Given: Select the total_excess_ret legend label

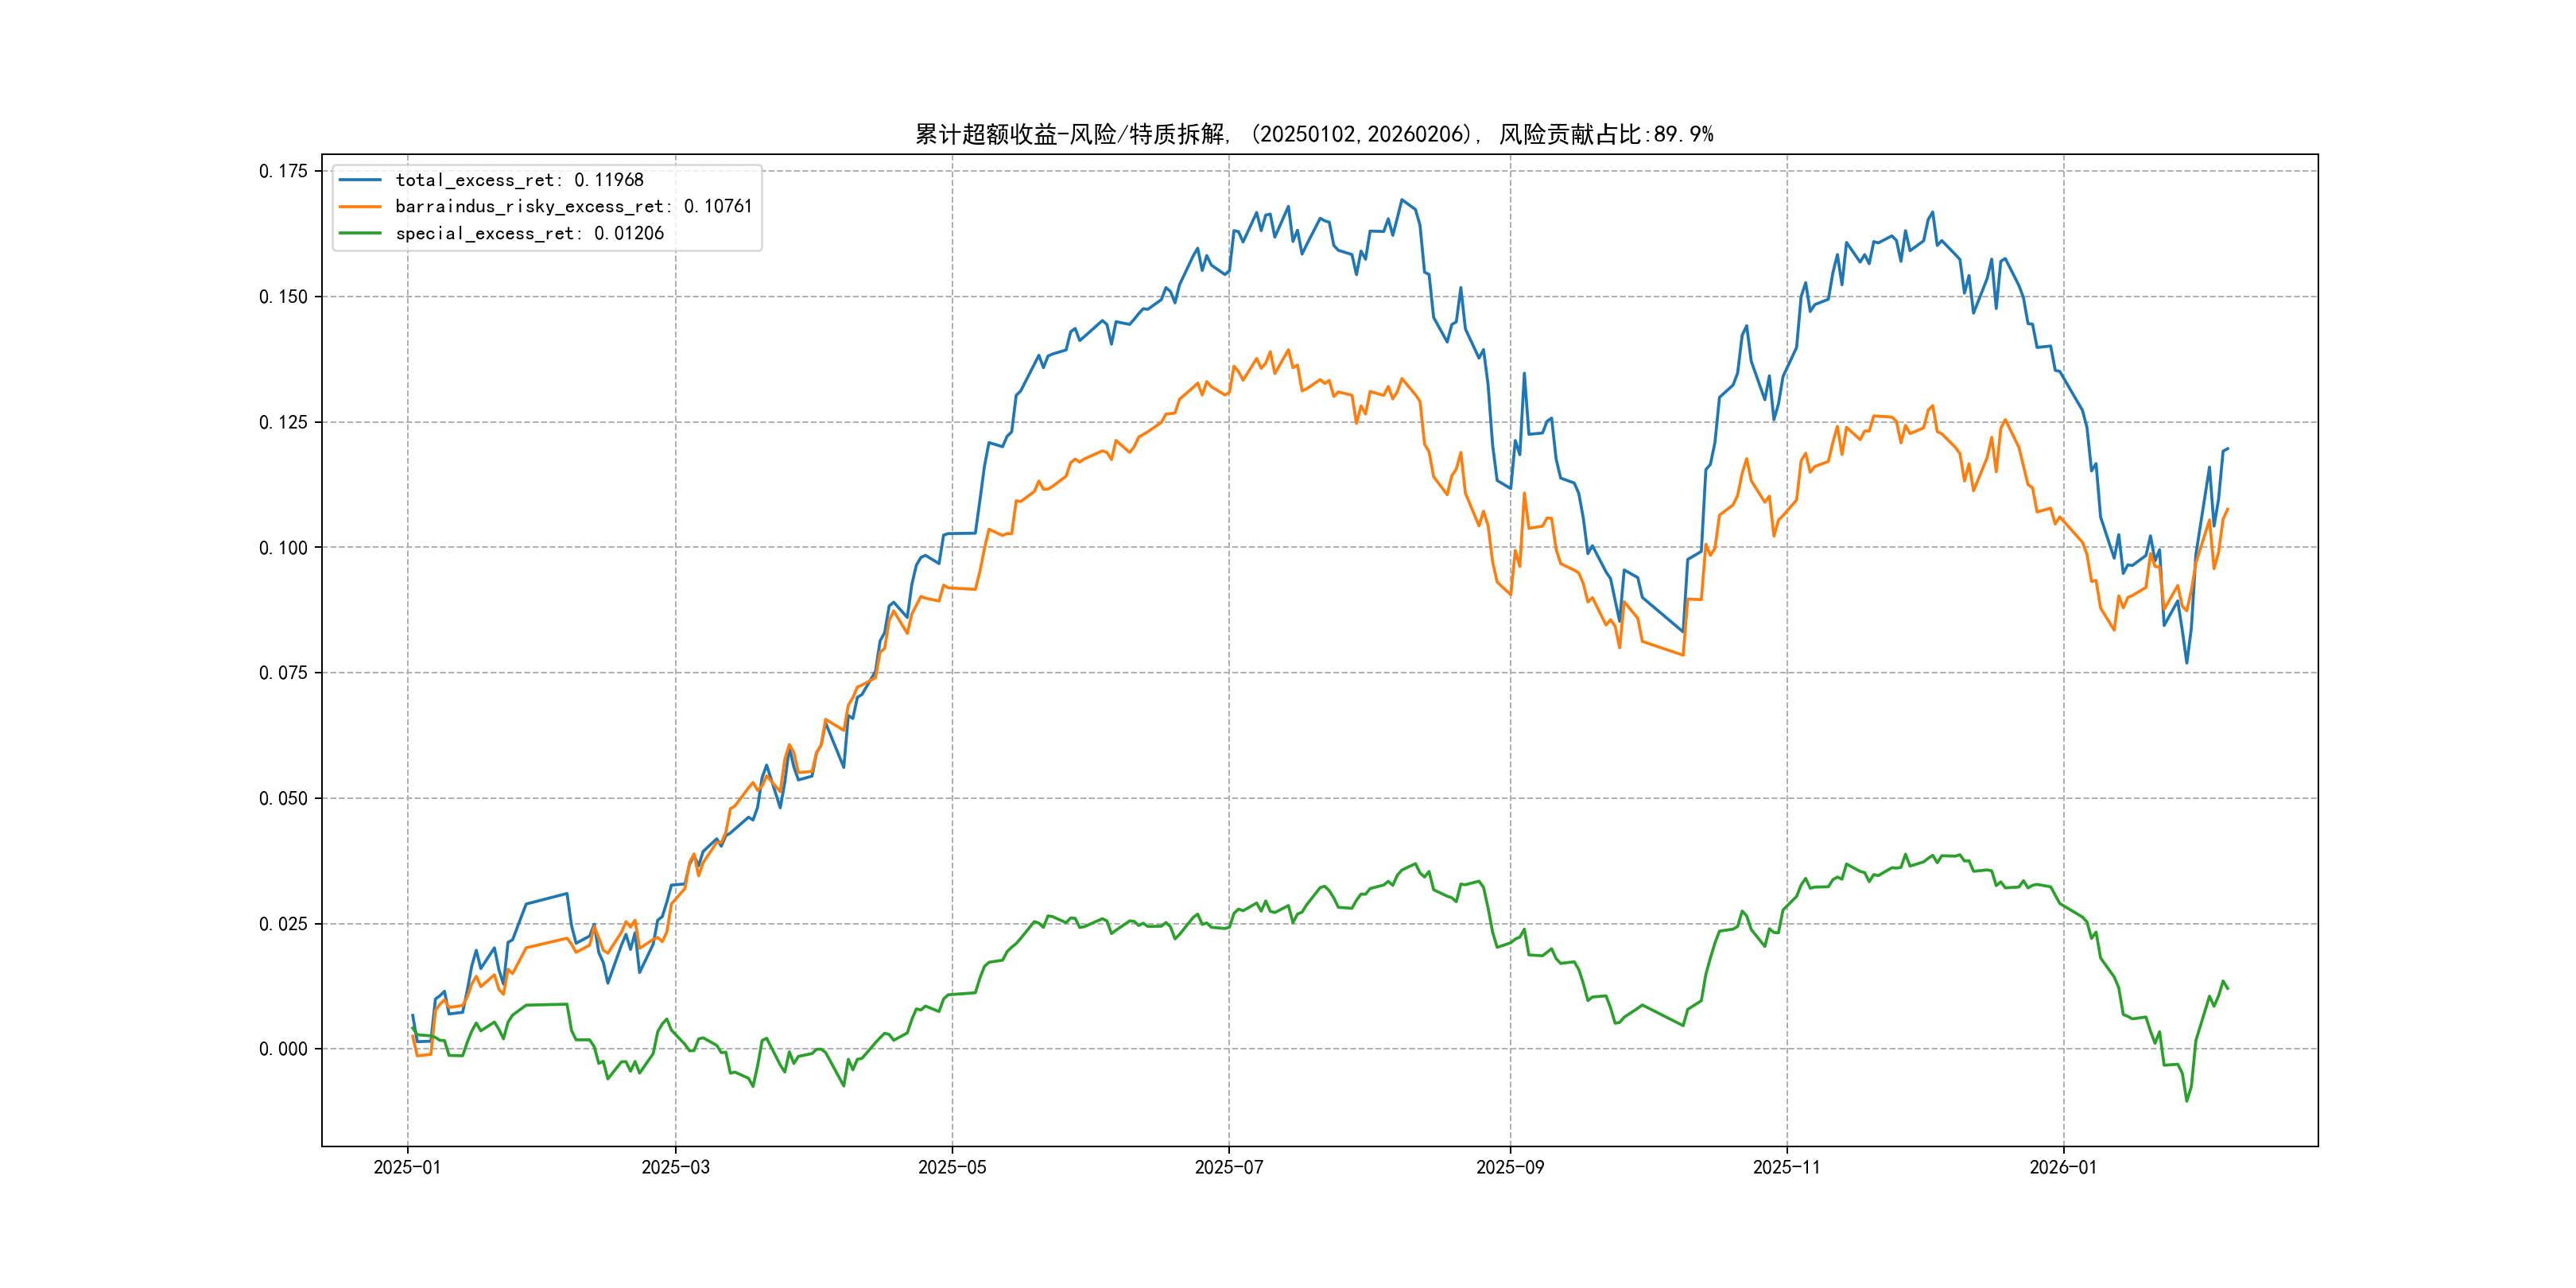Looking at the screenshot, I should point(519,180).
